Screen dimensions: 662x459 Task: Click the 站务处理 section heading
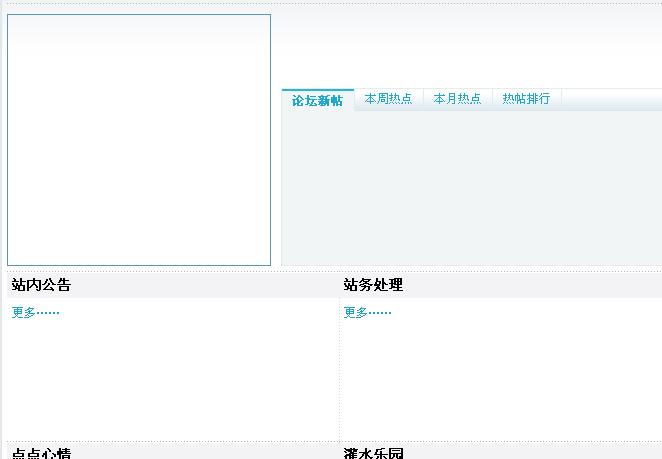373,285
